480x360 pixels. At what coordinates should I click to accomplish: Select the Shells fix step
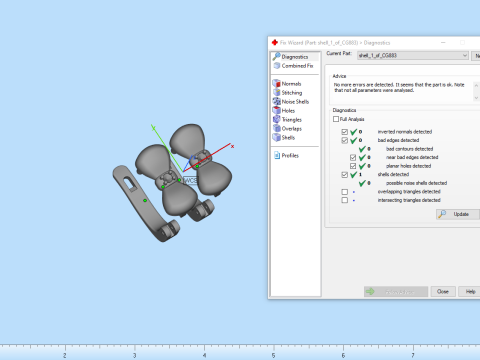[x=288, y=138]
